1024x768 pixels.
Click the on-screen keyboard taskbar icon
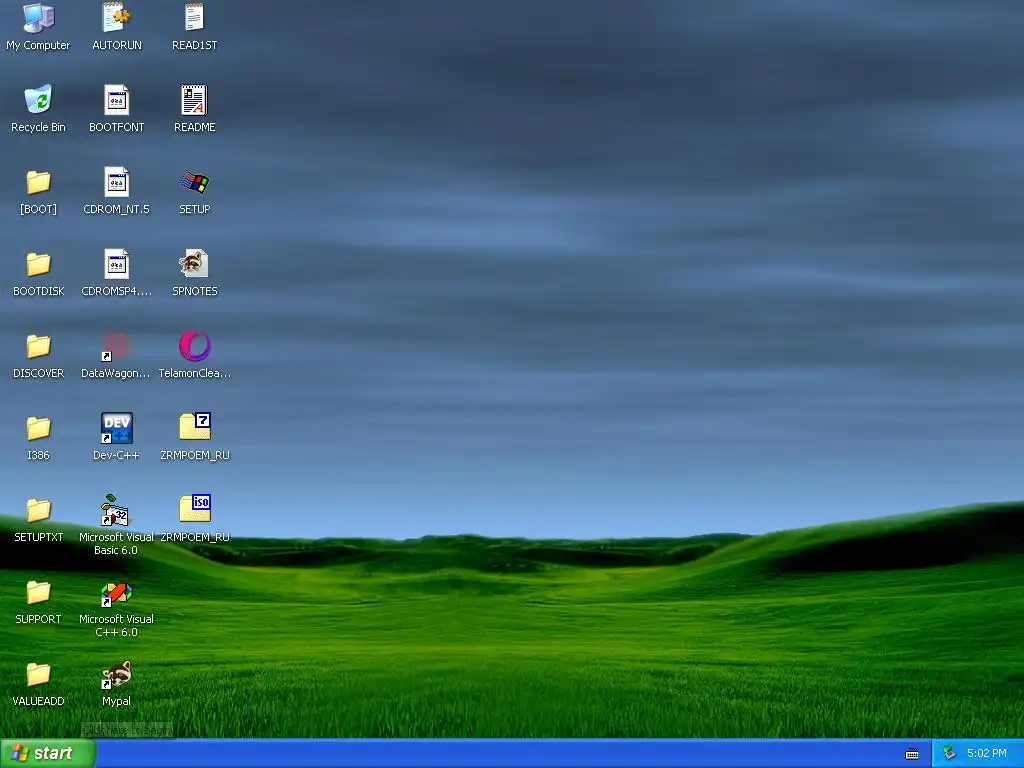[912, 754]
